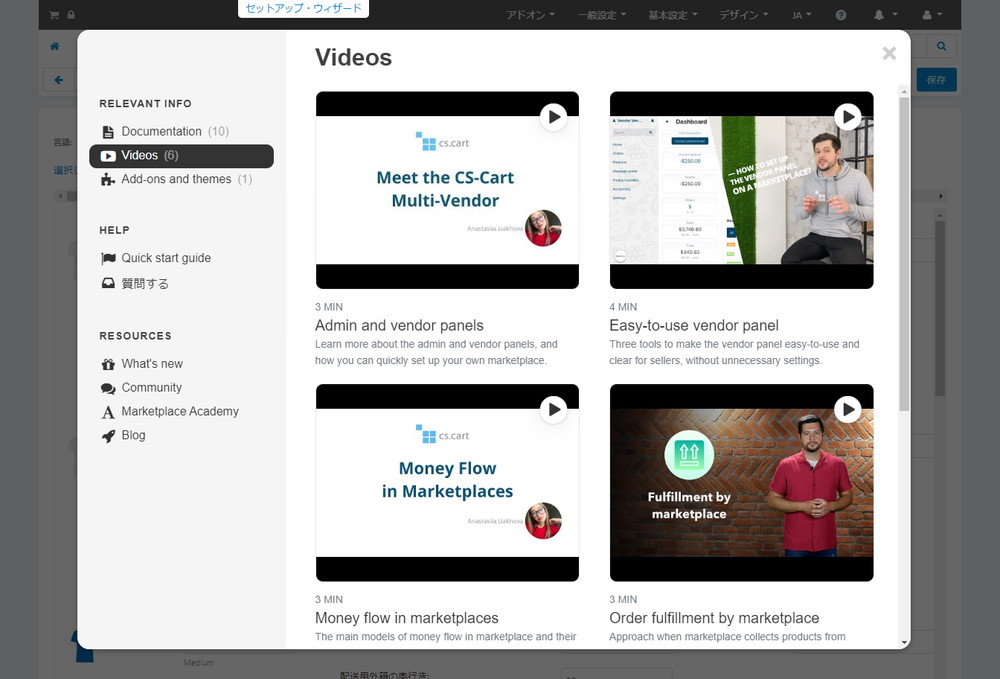1000x679 pixels.
Task: Click the help question mark icon
Action: click(x=841, y=15)
